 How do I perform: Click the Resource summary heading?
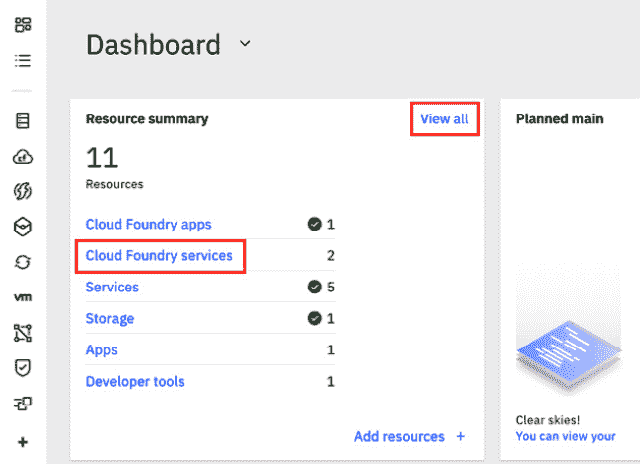147,119
